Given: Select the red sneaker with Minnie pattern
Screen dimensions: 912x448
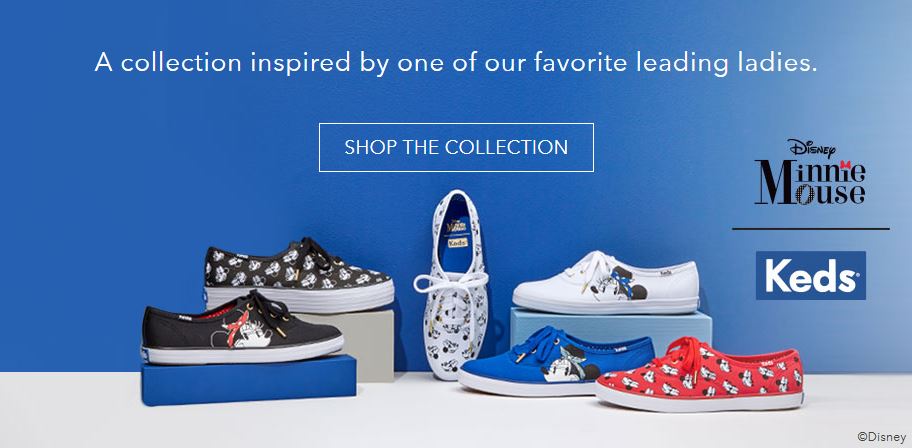Looking at the screenshot, I should coord(700,375).
